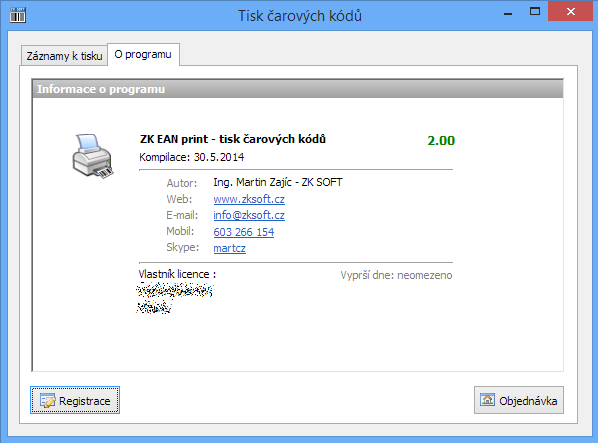Viewport: 598px width, 443px height.
Task: Open the www.zksoft.cz website link
Action: 249,199
